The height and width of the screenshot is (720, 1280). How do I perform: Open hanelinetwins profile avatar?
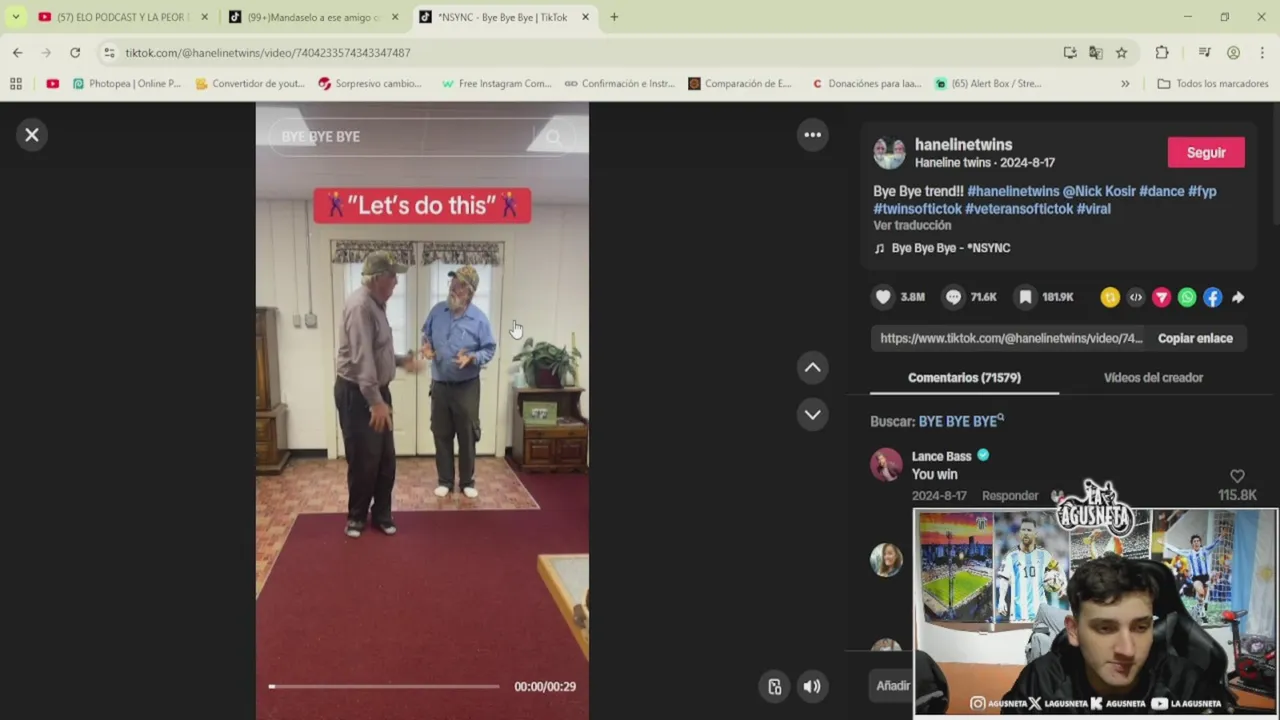889,153
